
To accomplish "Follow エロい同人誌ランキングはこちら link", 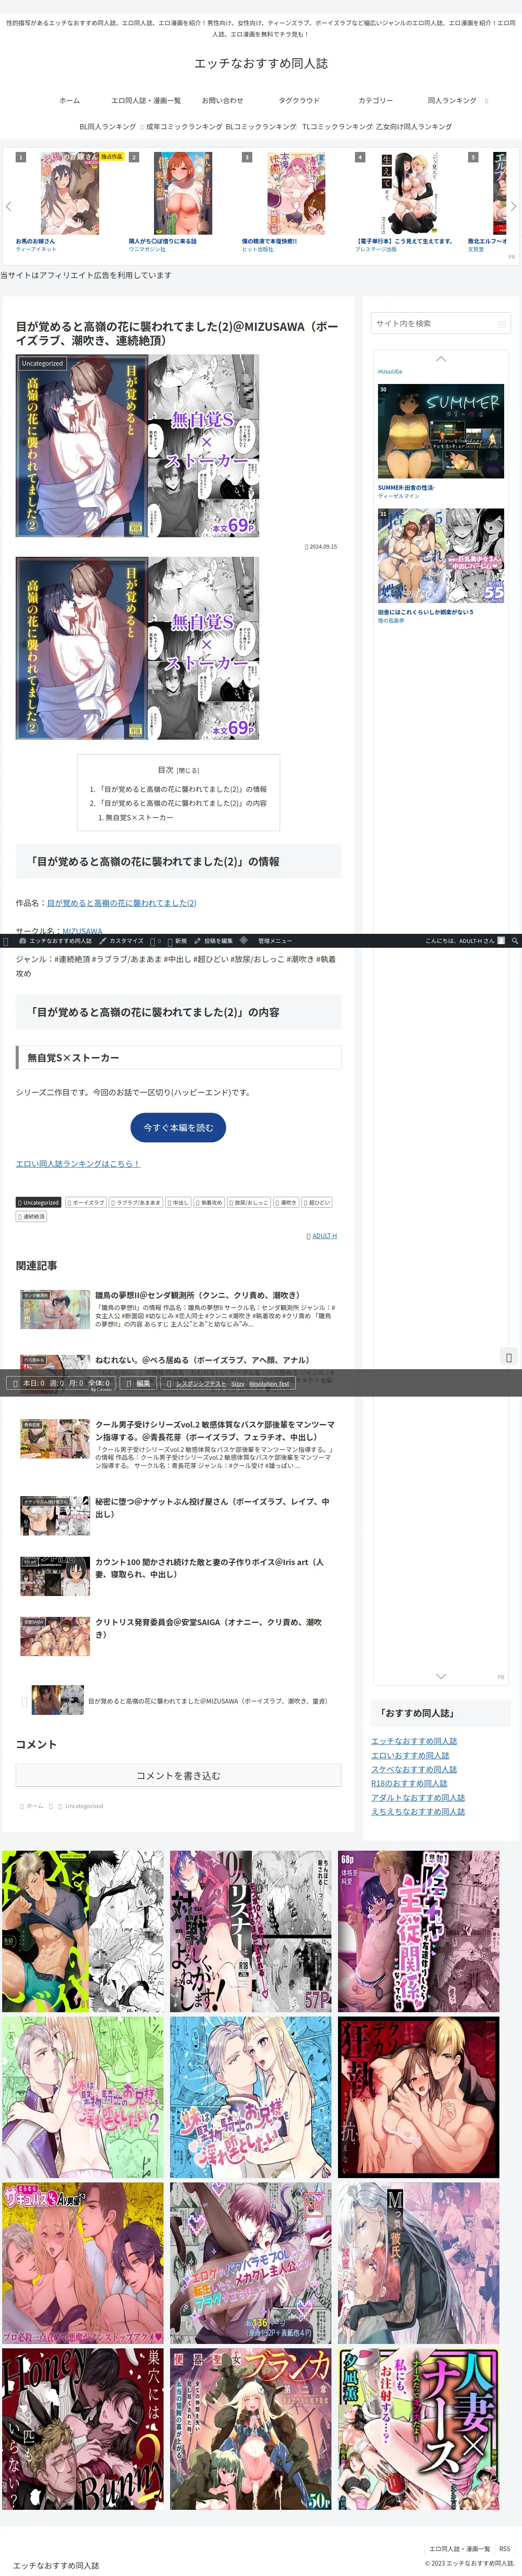I will coord(78,1164).
